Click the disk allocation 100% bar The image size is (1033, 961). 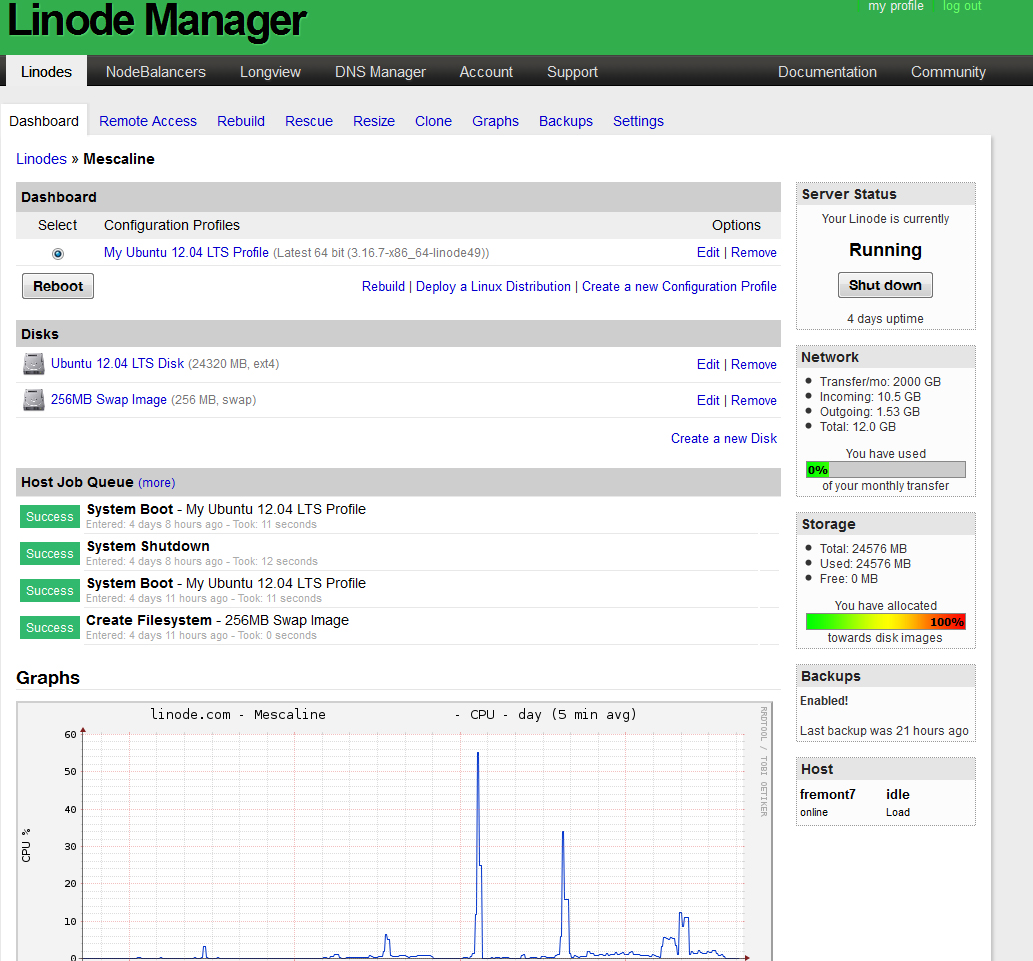[x=885, y=621]
